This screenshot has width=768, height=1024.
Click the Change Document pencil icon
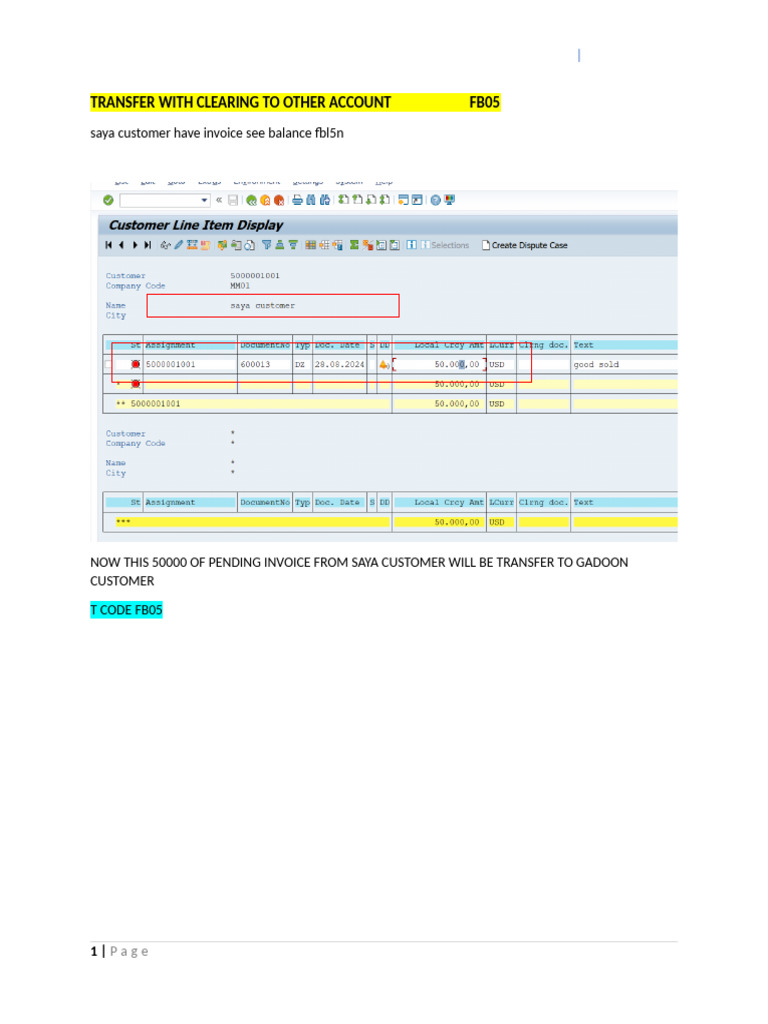[x=178, y=245]
